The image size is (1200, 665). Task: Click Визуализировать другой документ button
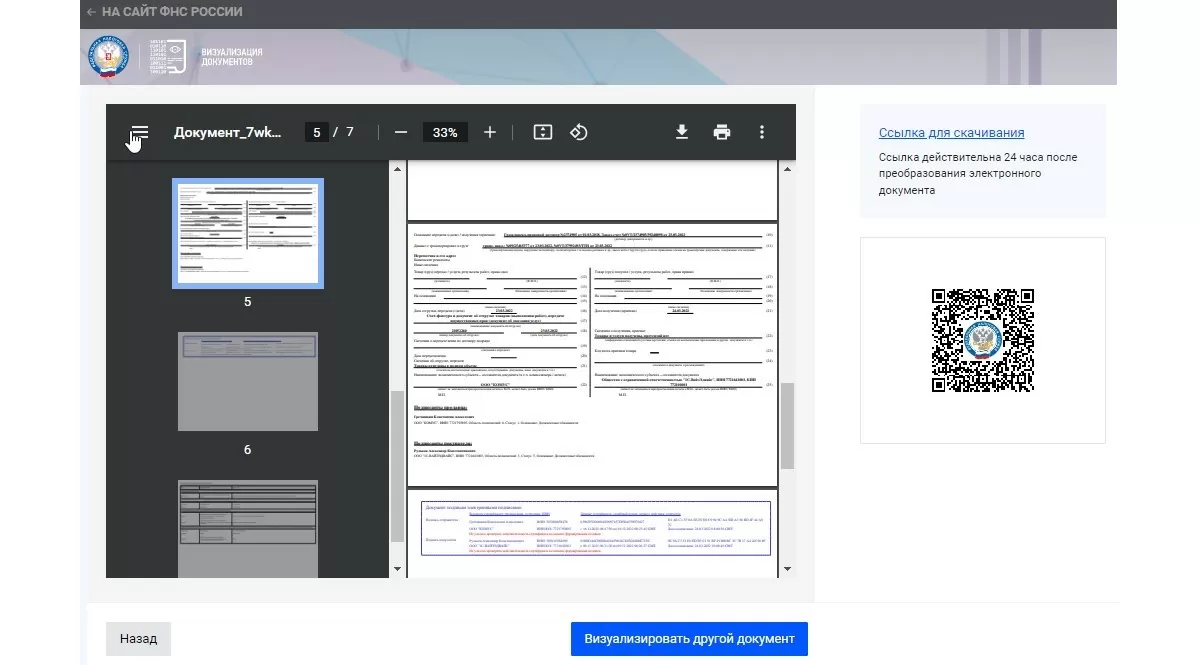pyautogui.click(x=689, y=639)
